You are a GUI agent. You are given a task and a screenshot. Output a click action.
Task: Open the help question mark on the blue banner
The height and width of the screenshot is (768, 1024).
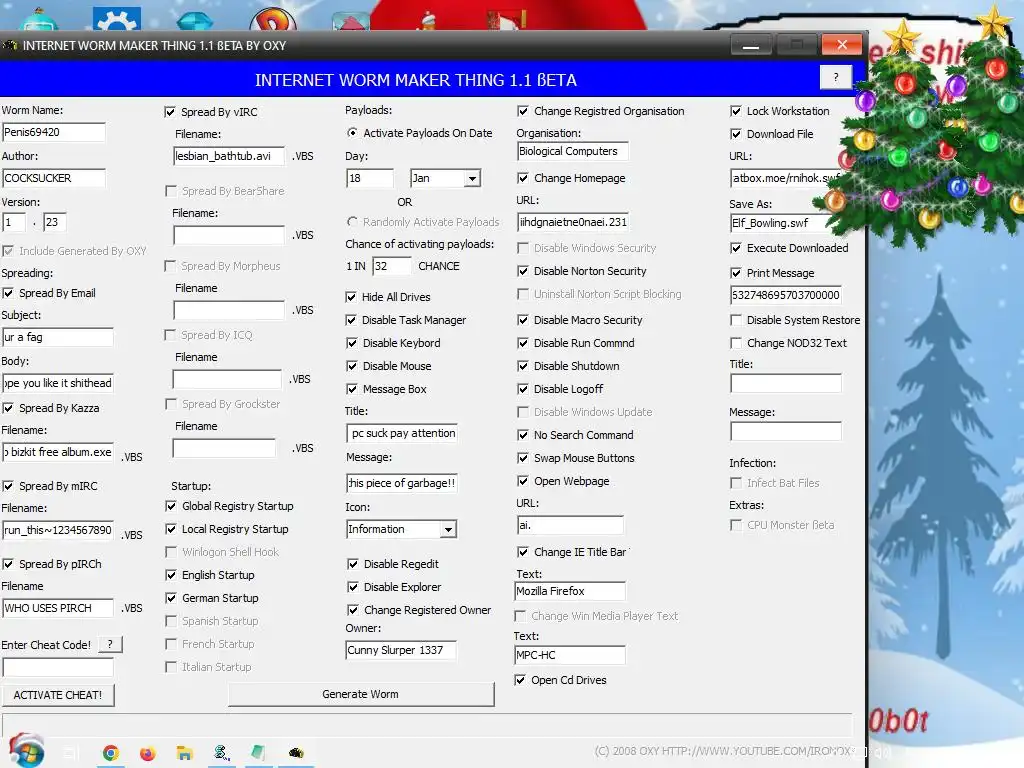835,78
